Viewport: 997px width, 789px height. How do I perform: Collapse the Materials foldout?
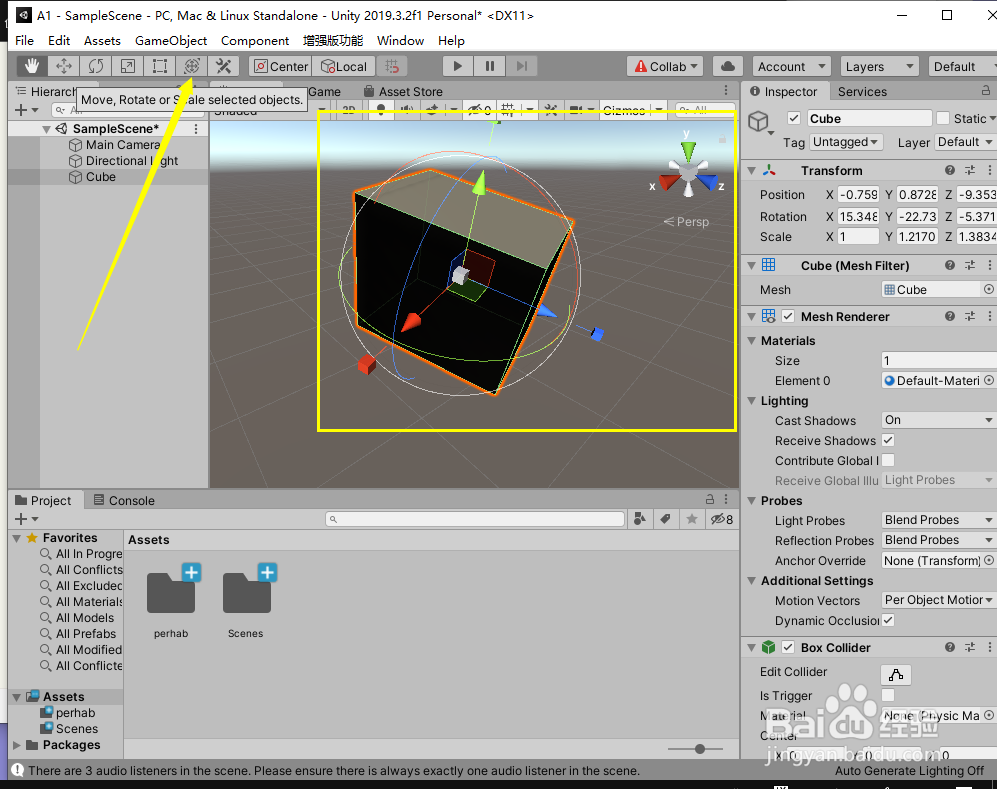[752, 340]
